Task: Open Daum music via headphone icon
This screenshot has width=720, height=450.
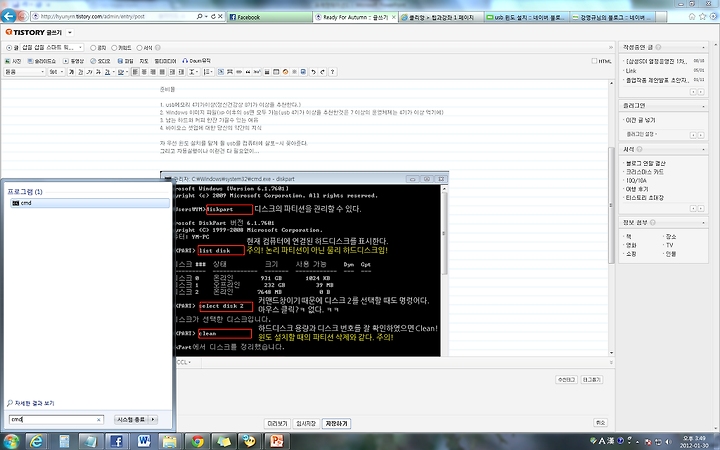Action: pos(185,61)
